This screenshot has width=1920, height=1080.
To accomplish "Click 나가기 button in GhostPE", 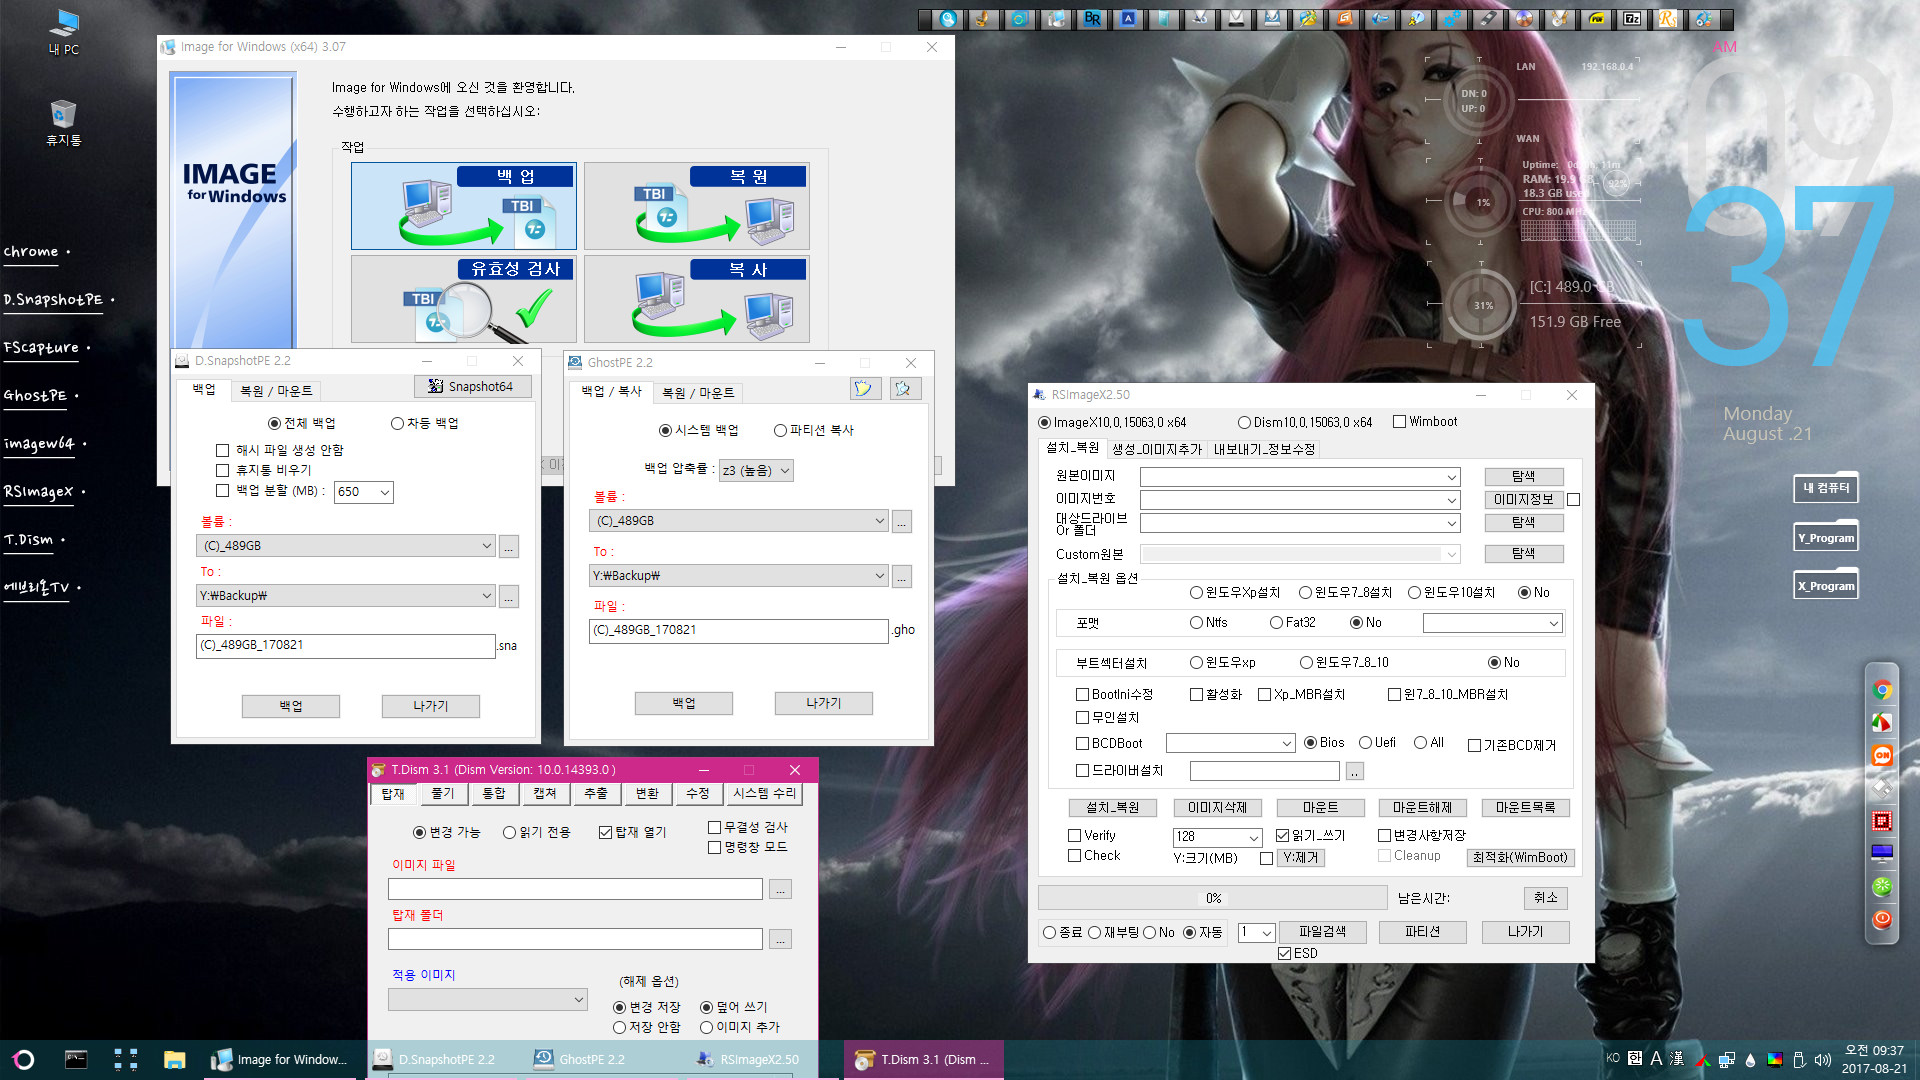I will (824, 703).
